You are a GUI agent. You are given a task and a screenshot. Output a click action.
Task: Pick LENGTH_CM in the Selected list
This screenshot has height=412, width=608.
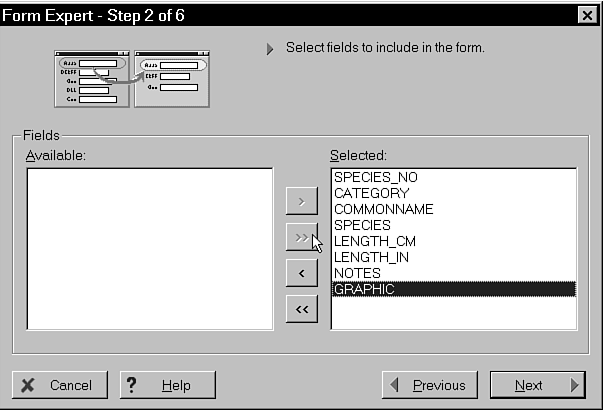point(374,241)
